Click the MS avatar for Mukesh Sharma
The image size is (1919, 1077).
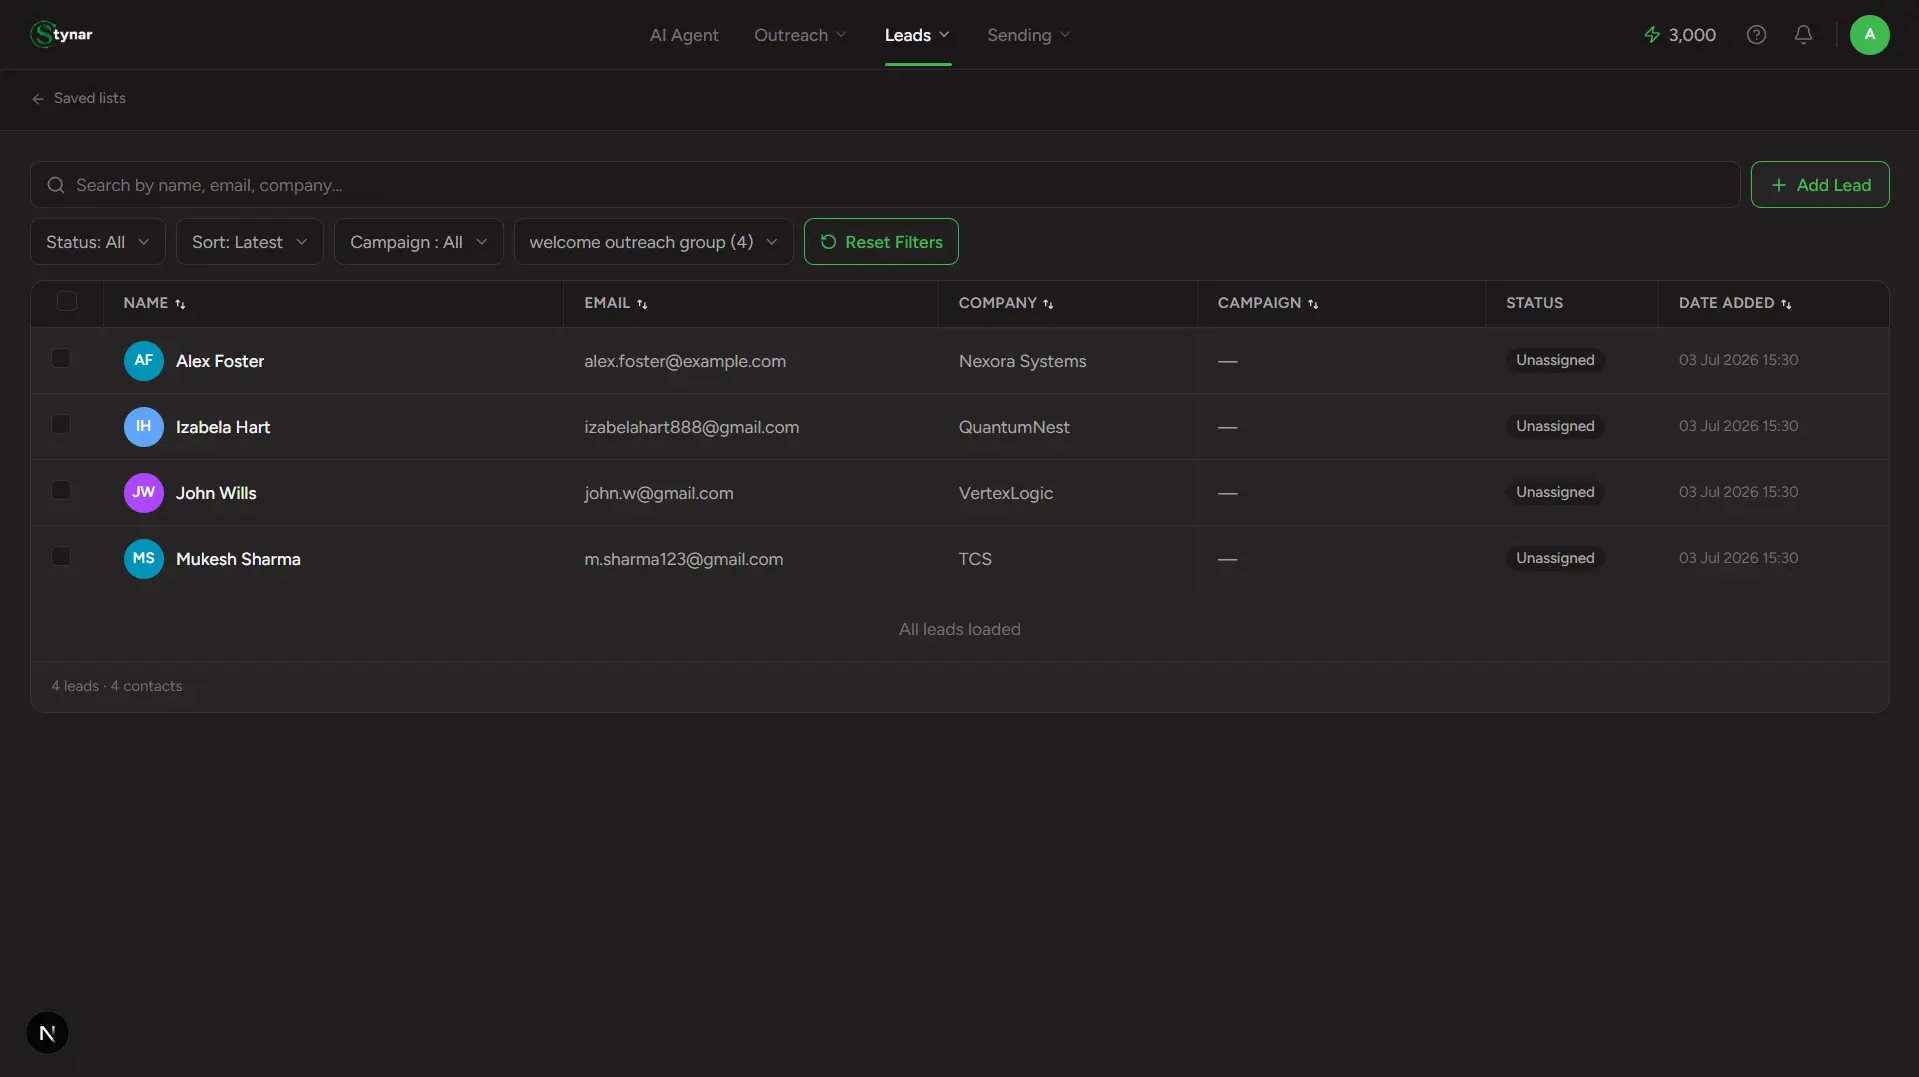pyautogui.click(x=144, y=559)
